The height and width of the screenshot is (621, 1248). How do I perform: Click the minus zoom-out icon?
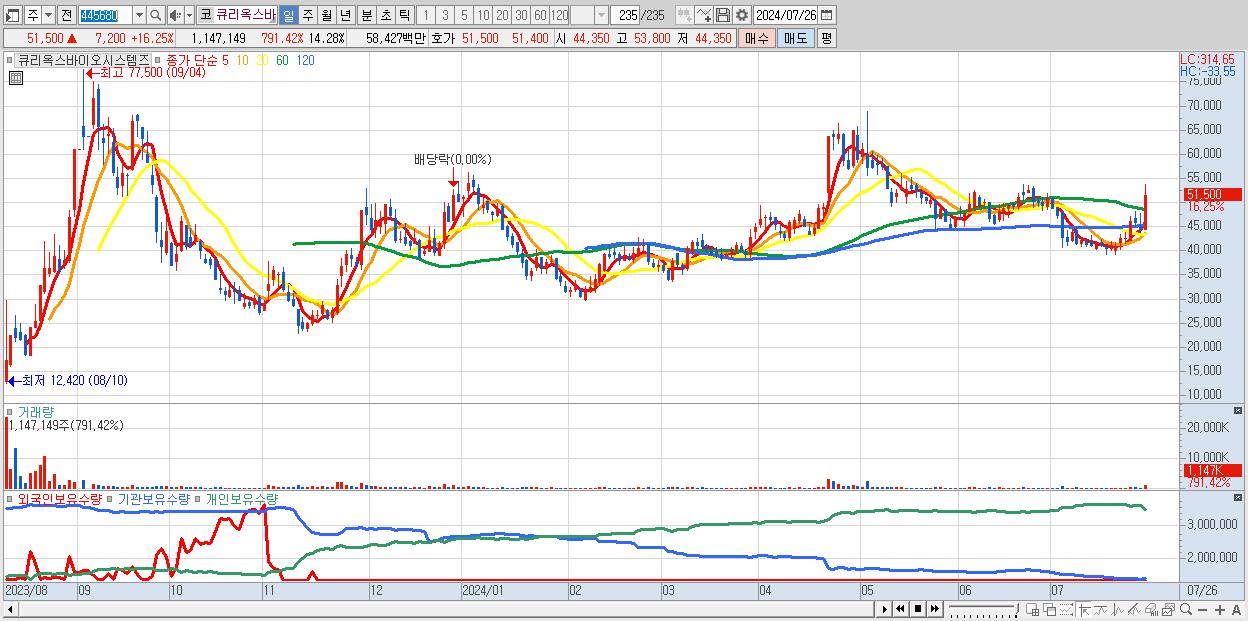coord(1203,610)
